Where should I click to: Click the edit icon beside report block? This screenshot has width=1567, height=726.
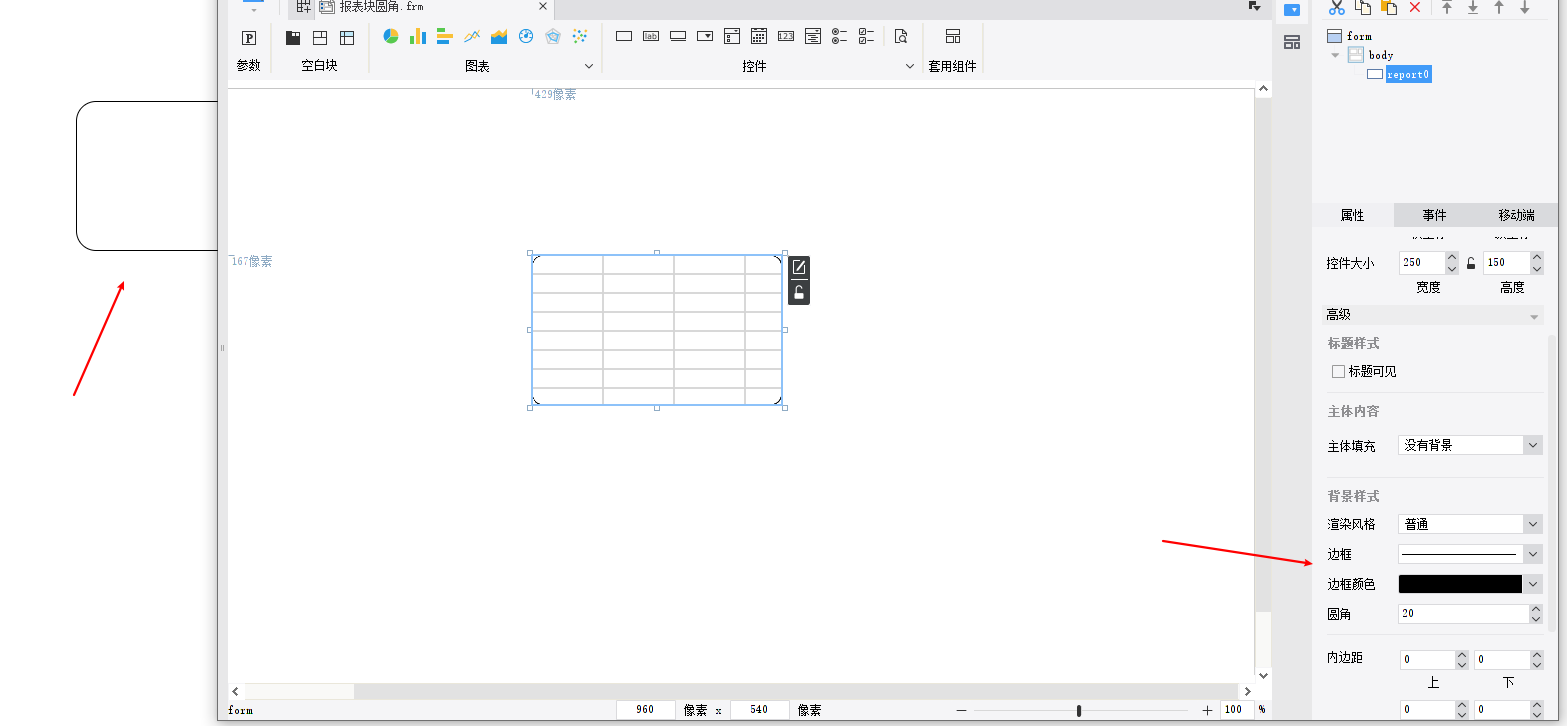pos(799,267)
